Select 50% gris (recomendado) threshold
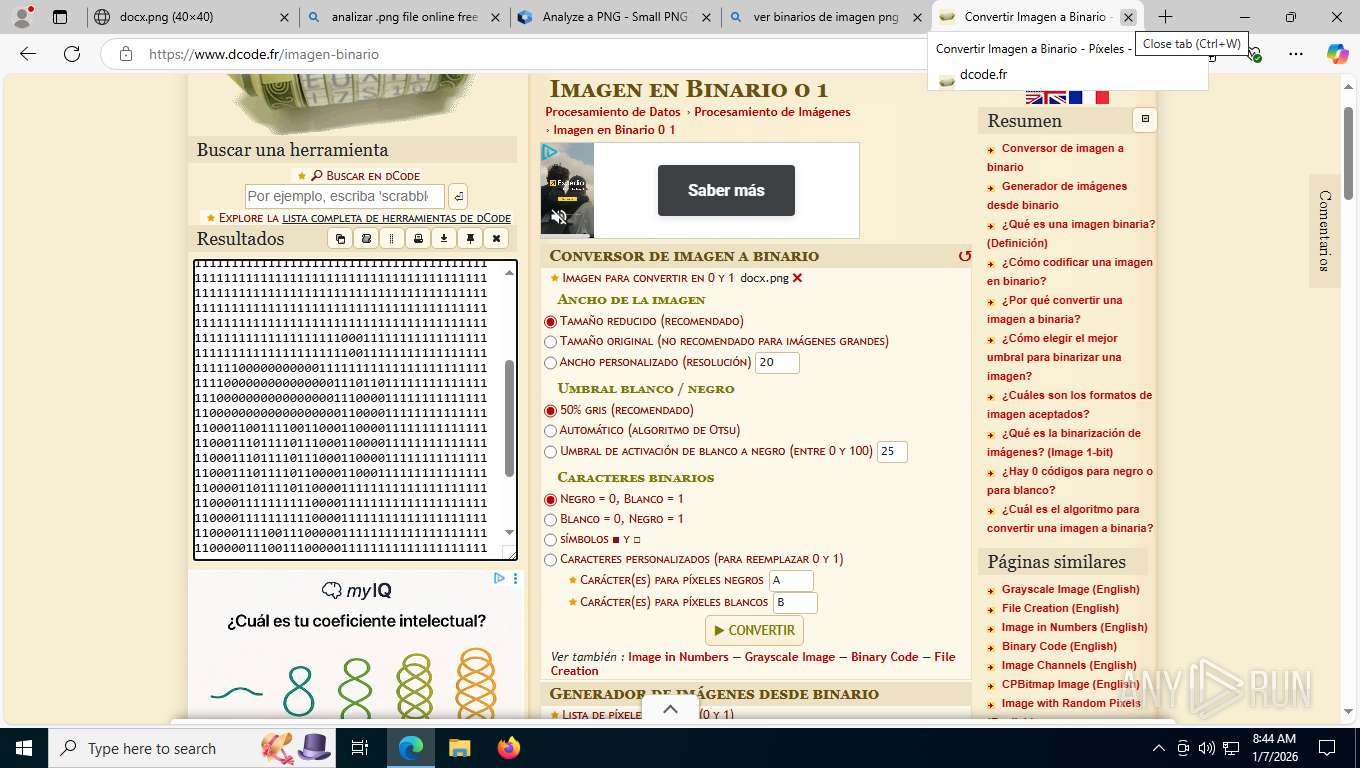The image size is (1360, 768). click(x=550, y=411)
